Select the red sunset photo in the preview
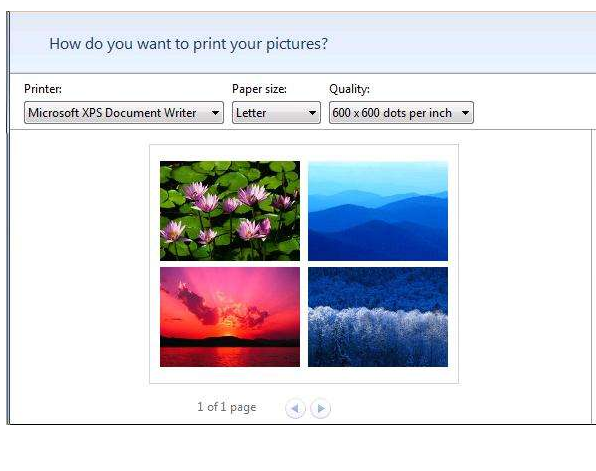 coord(230,317)
